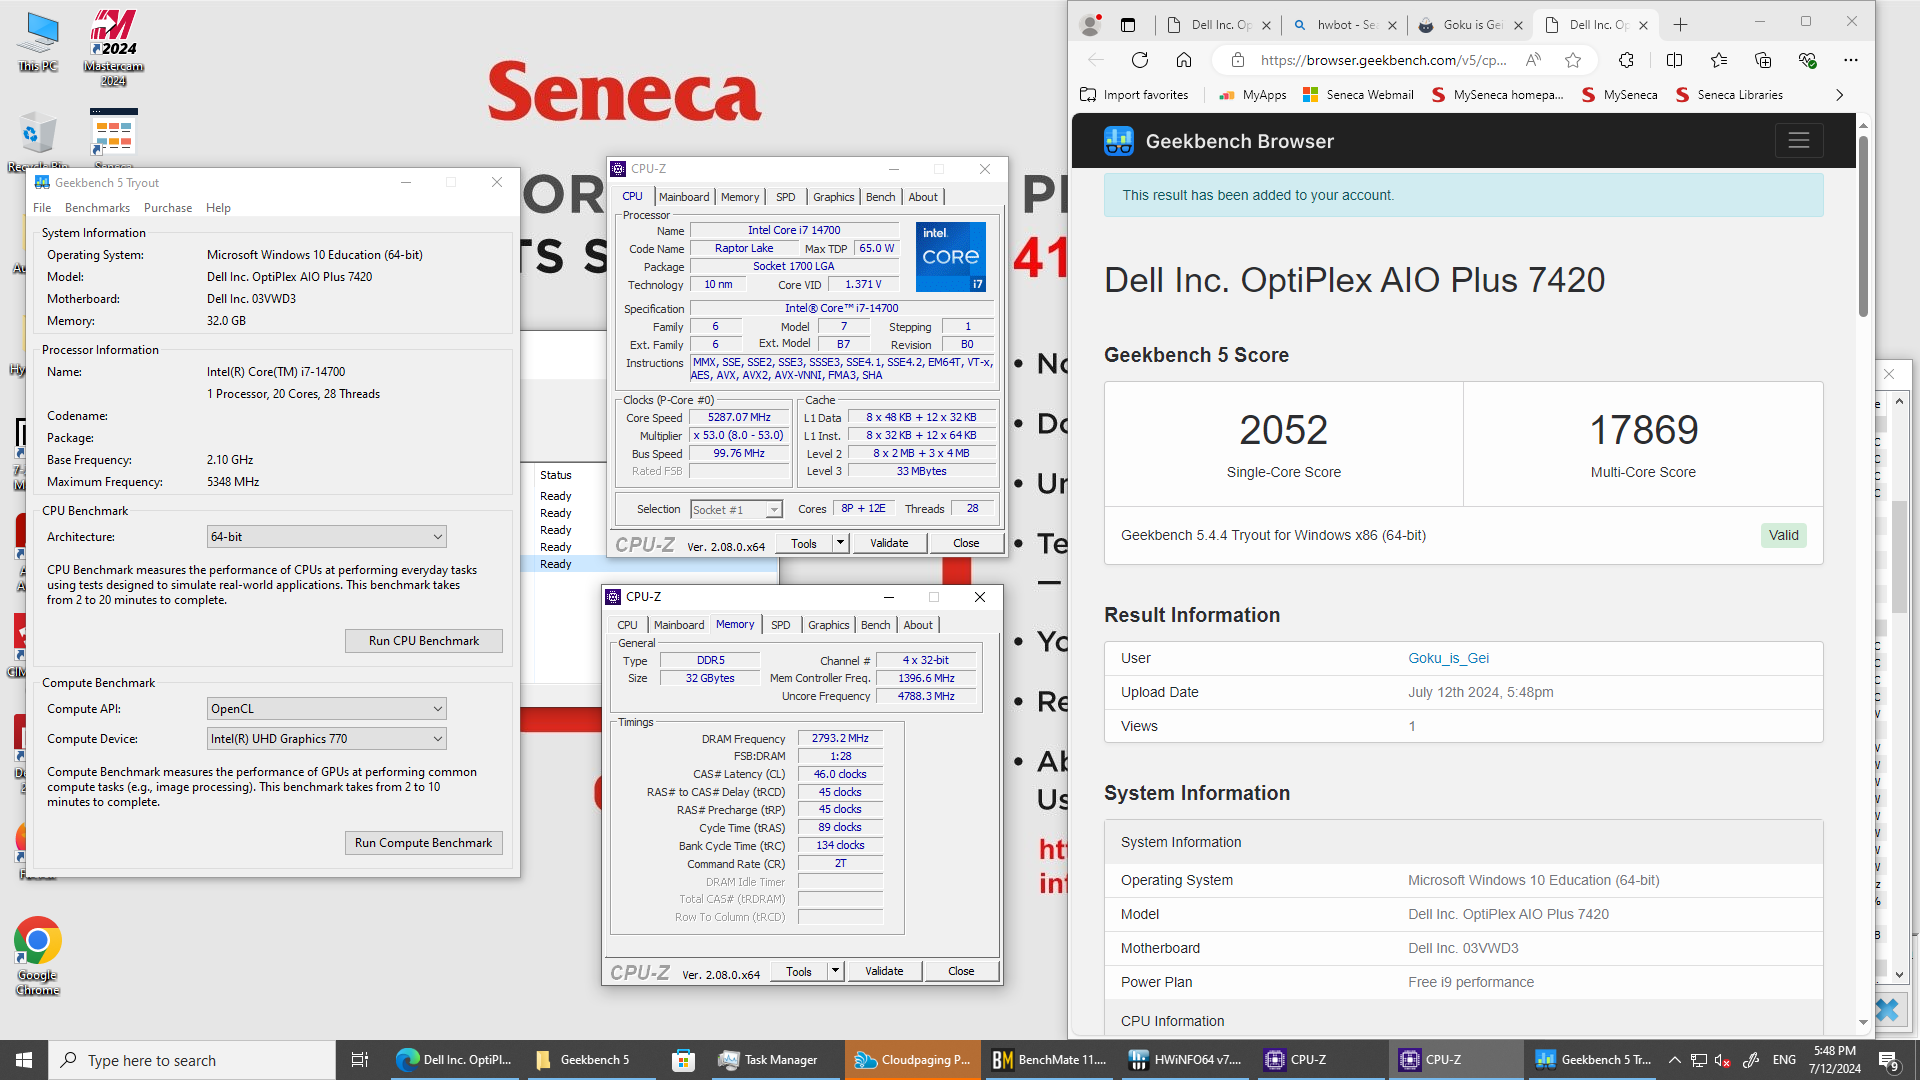Open Goku_is_Gei user profile link
The height and width of the screenshot is (1080, 1920).
click(1448, 658)
